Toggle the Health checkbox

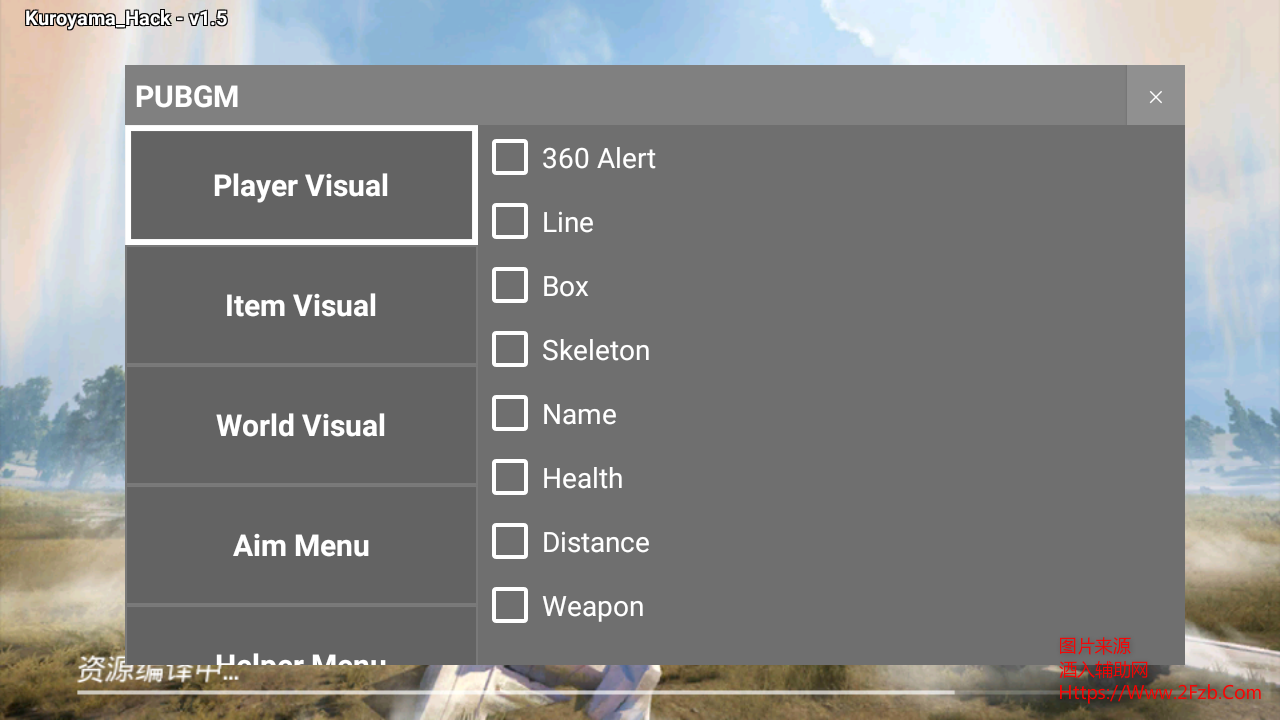pyautogui.click(x=510, y=477)
